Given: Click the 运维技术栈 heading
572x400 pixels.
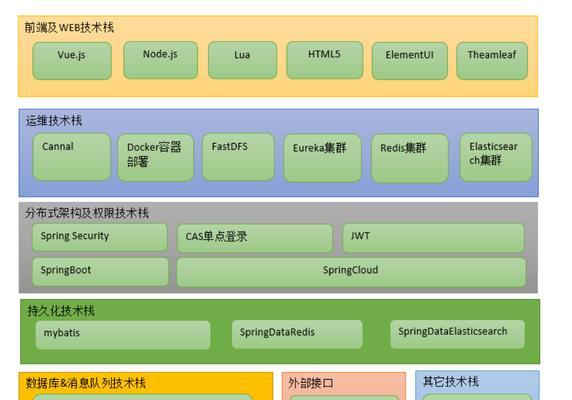Looking at the screenshot, I should [x=54, y=120].
